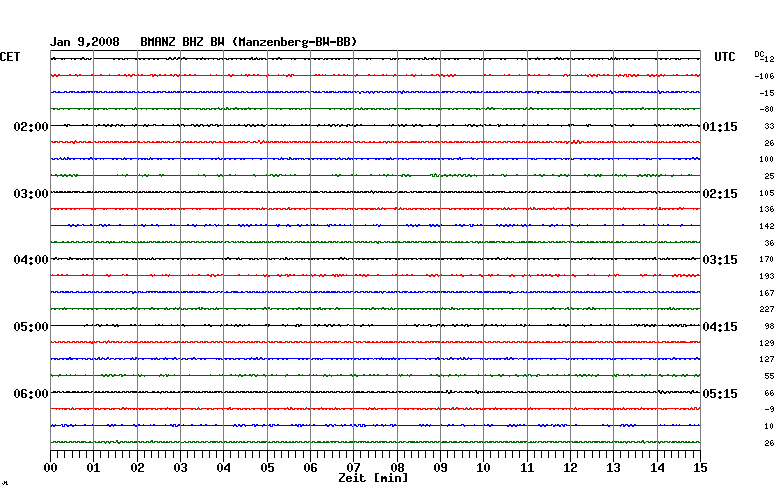
Task: Click the DC offset value '170'
Action: [767, 259]
